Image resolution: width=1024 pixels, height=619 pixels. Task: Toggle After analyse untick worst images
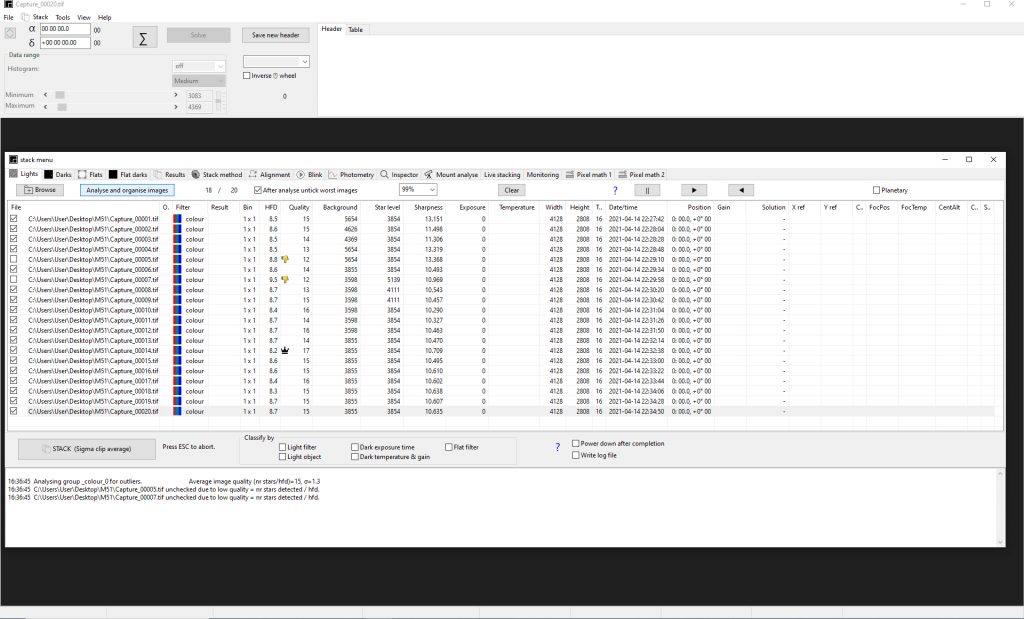(x=260, y=190)
